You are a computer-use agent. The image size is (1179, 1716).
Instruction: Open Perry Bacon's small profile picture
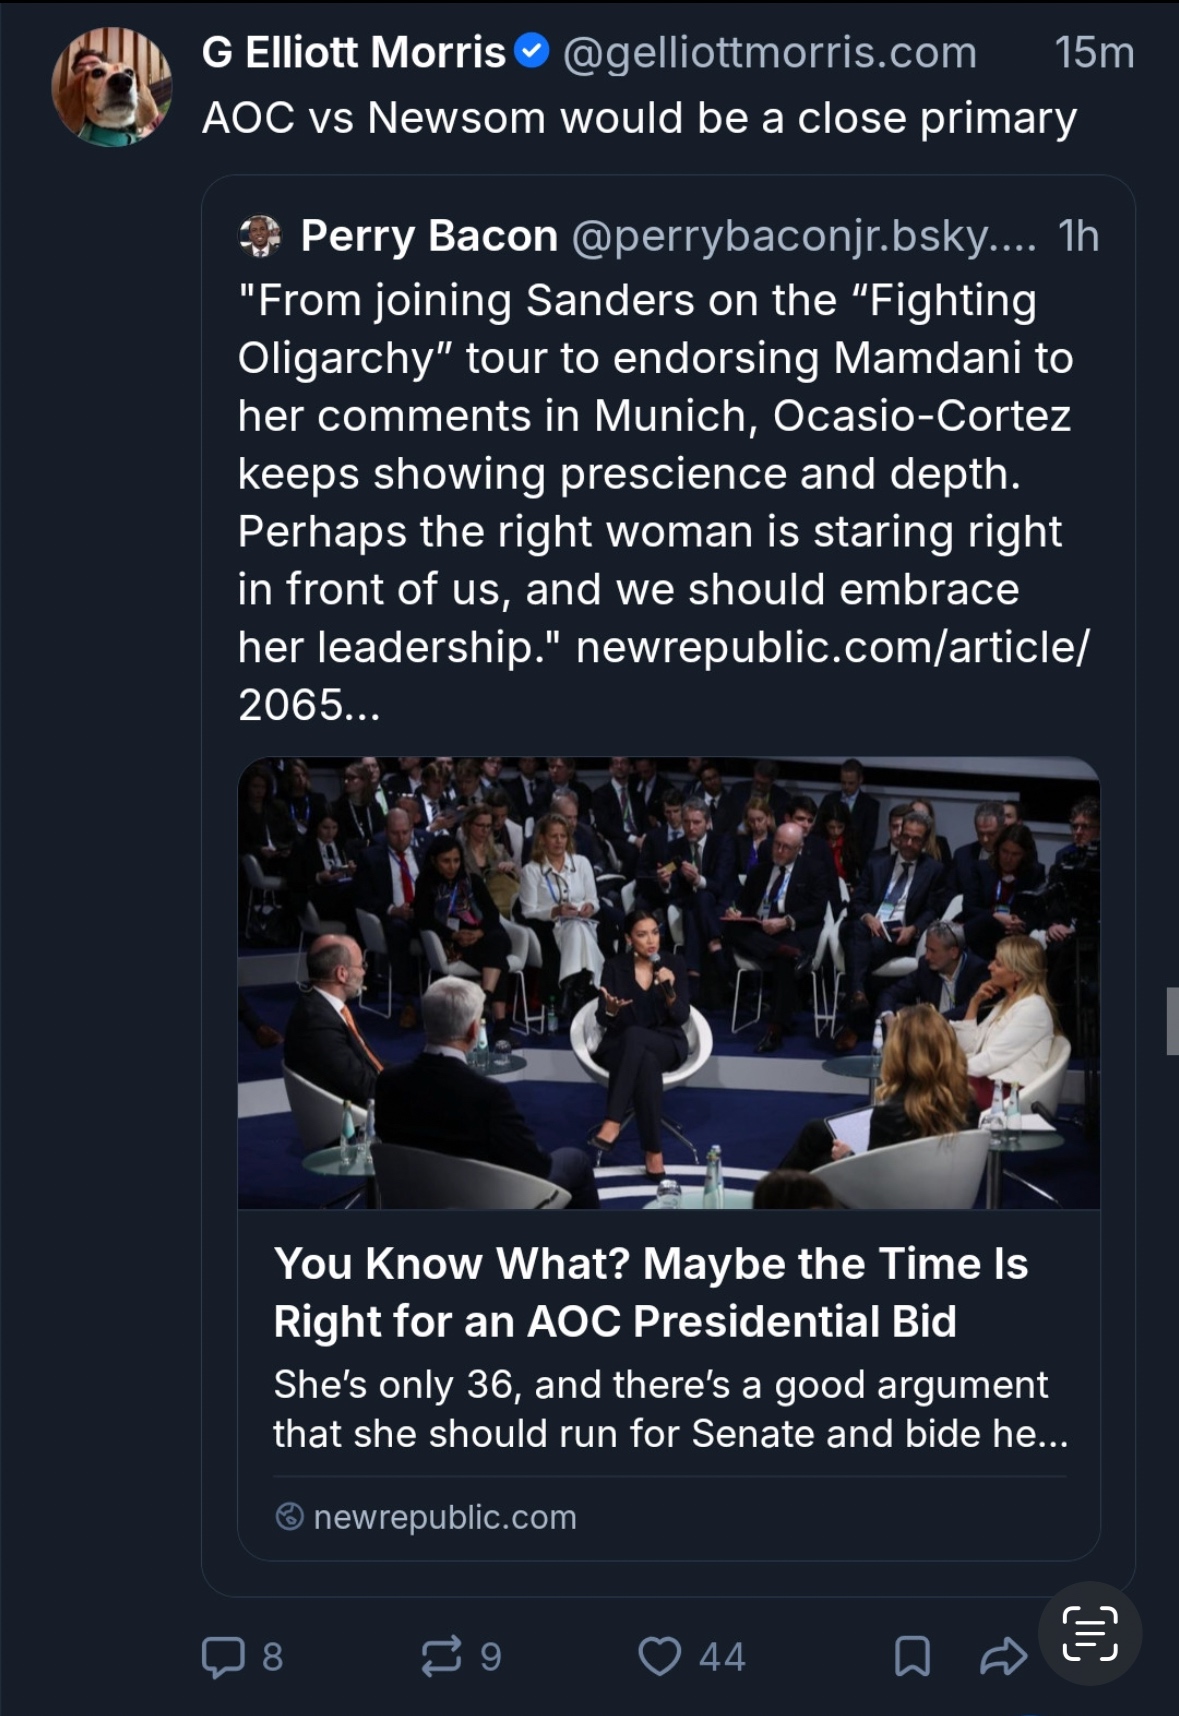(260, 236)
